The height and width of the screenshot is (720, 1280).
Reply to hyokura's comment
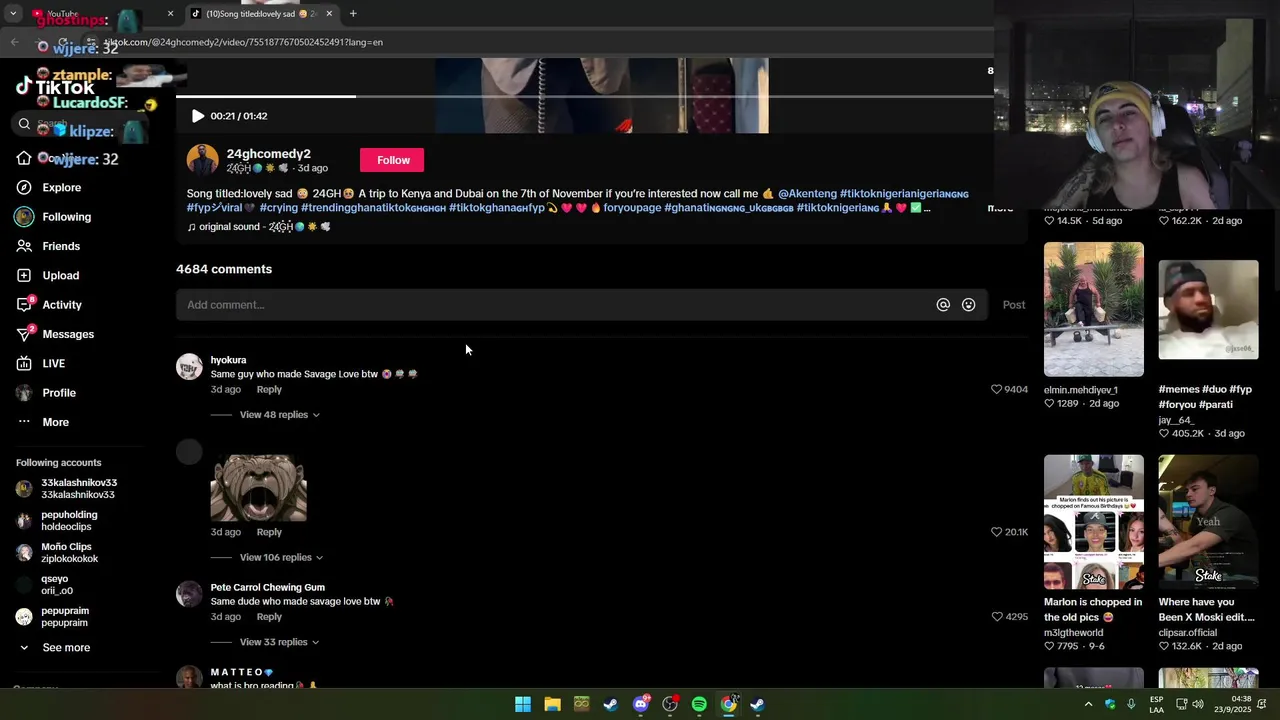point(269,390)
